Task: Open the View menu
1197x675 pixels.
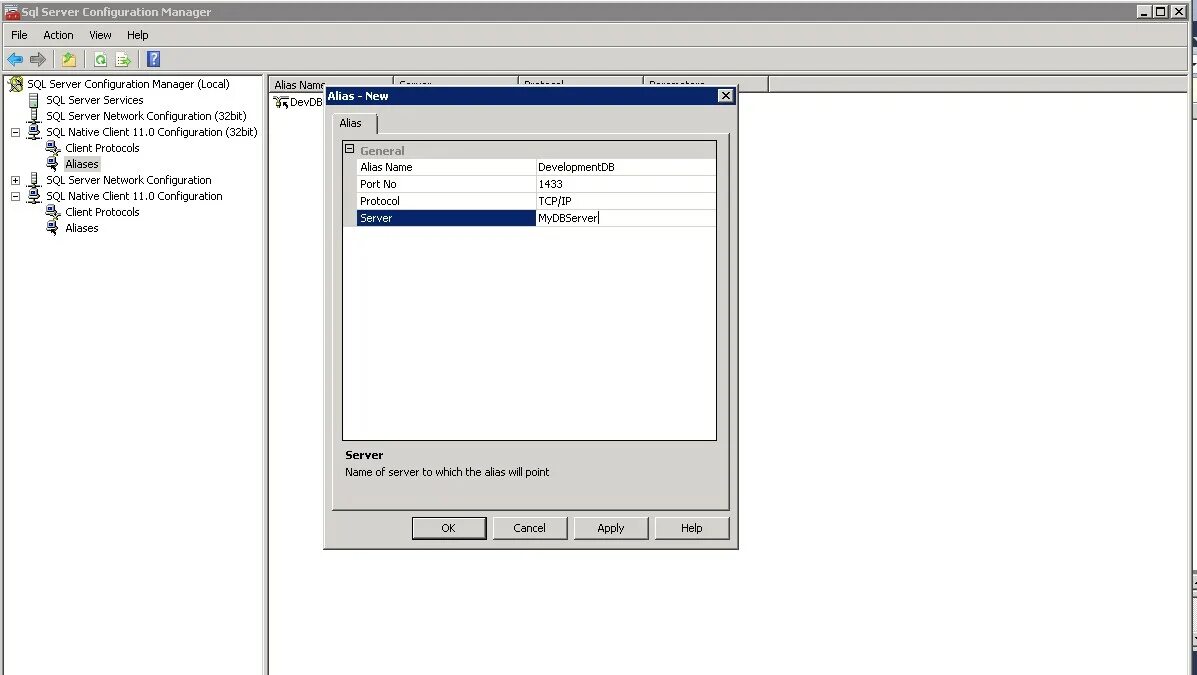Action: (100, 35)
